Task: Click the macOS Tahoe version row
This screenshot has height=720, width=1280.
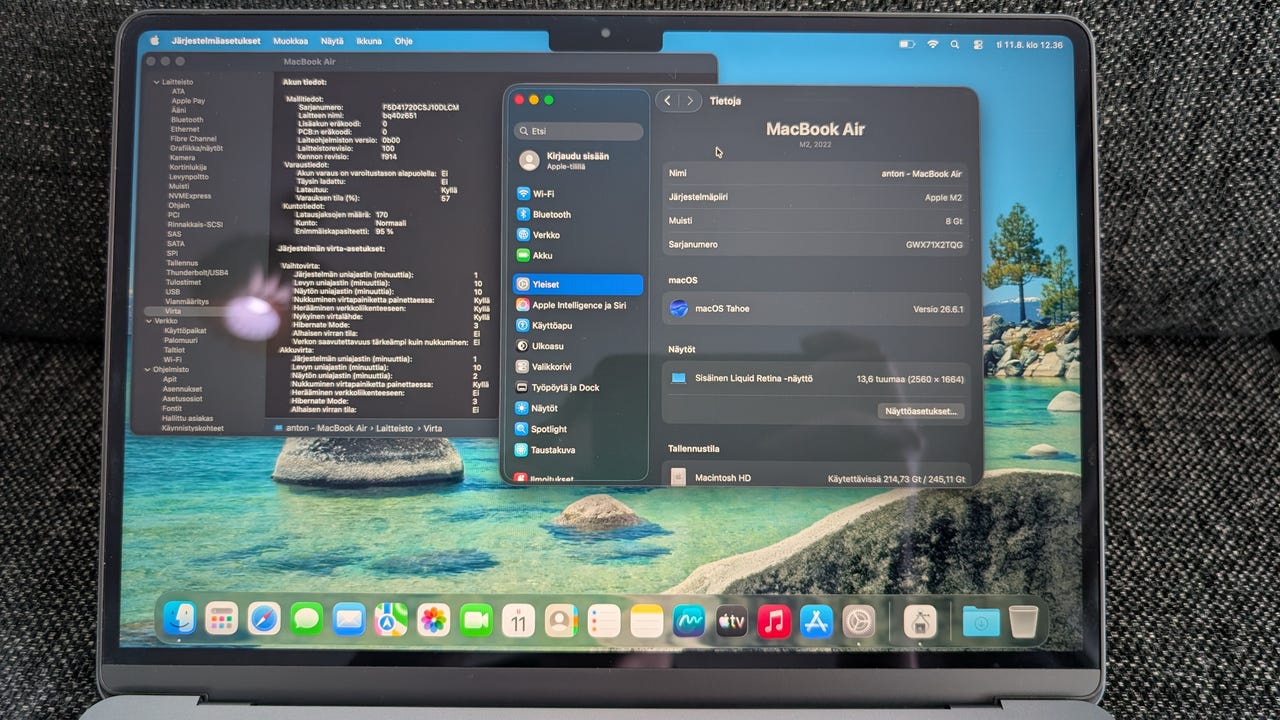Action: (816, 309)
